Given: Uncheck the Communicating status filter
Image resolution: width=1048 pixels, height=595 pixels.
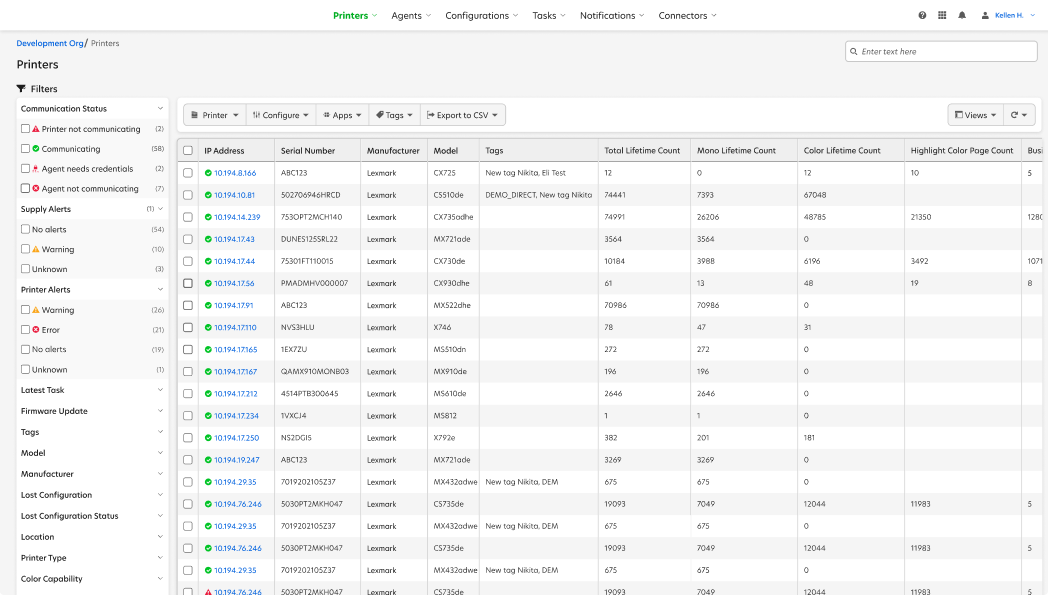Looking at the screenshot, I should 24,148.
